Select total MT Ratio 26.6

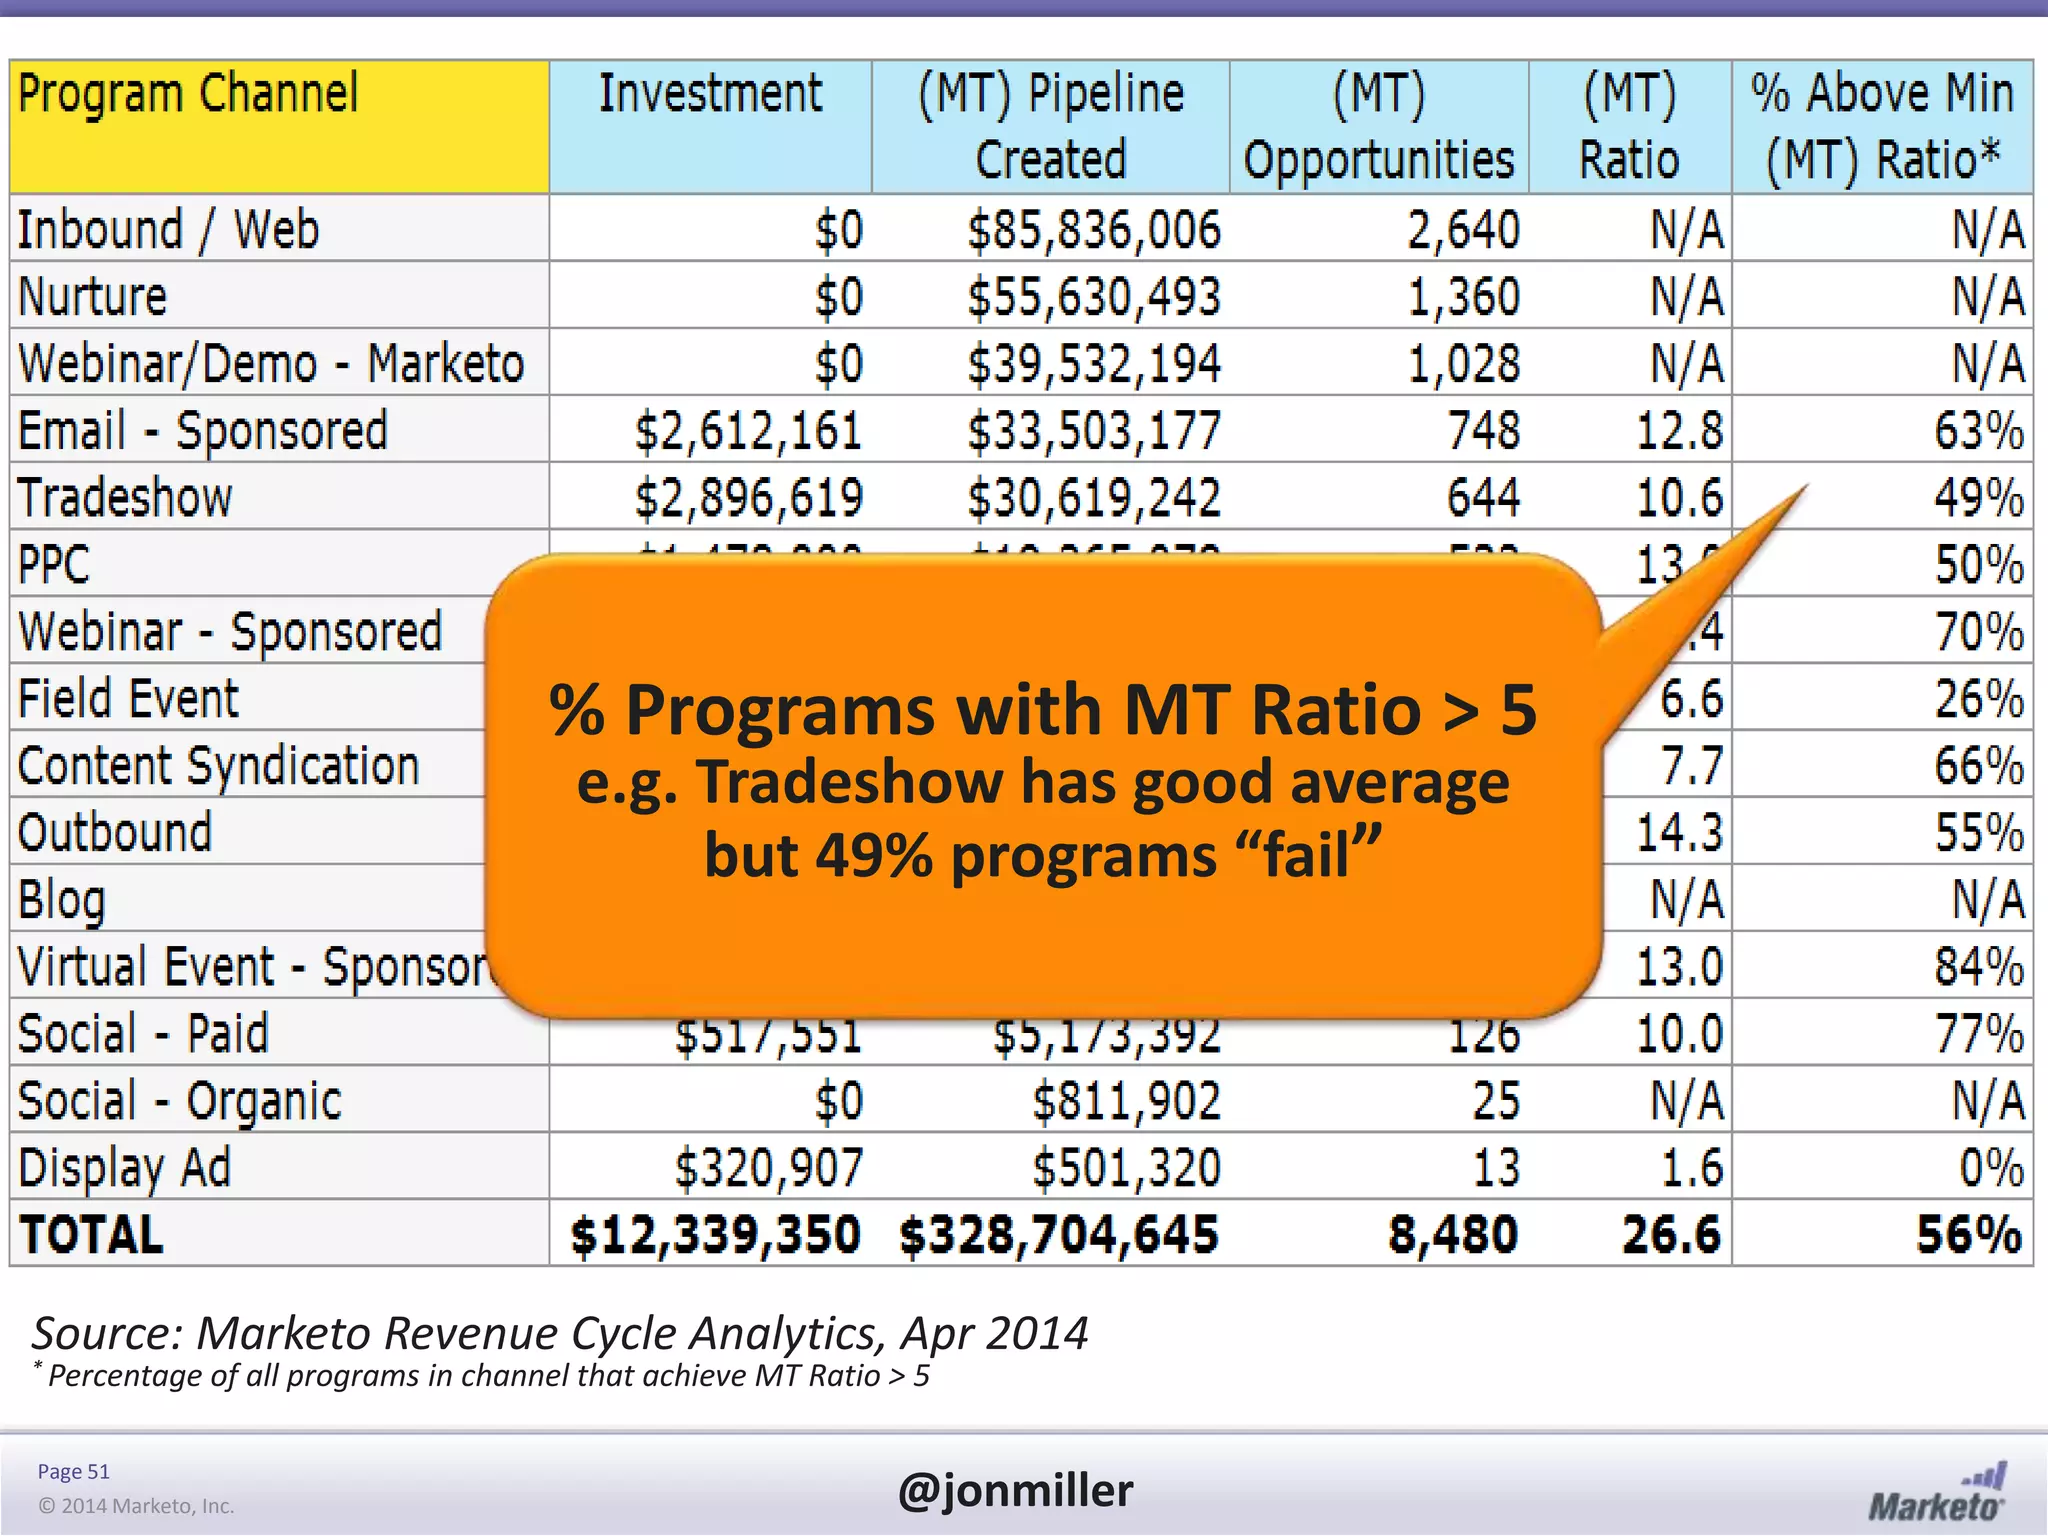click(1671, 1235)
